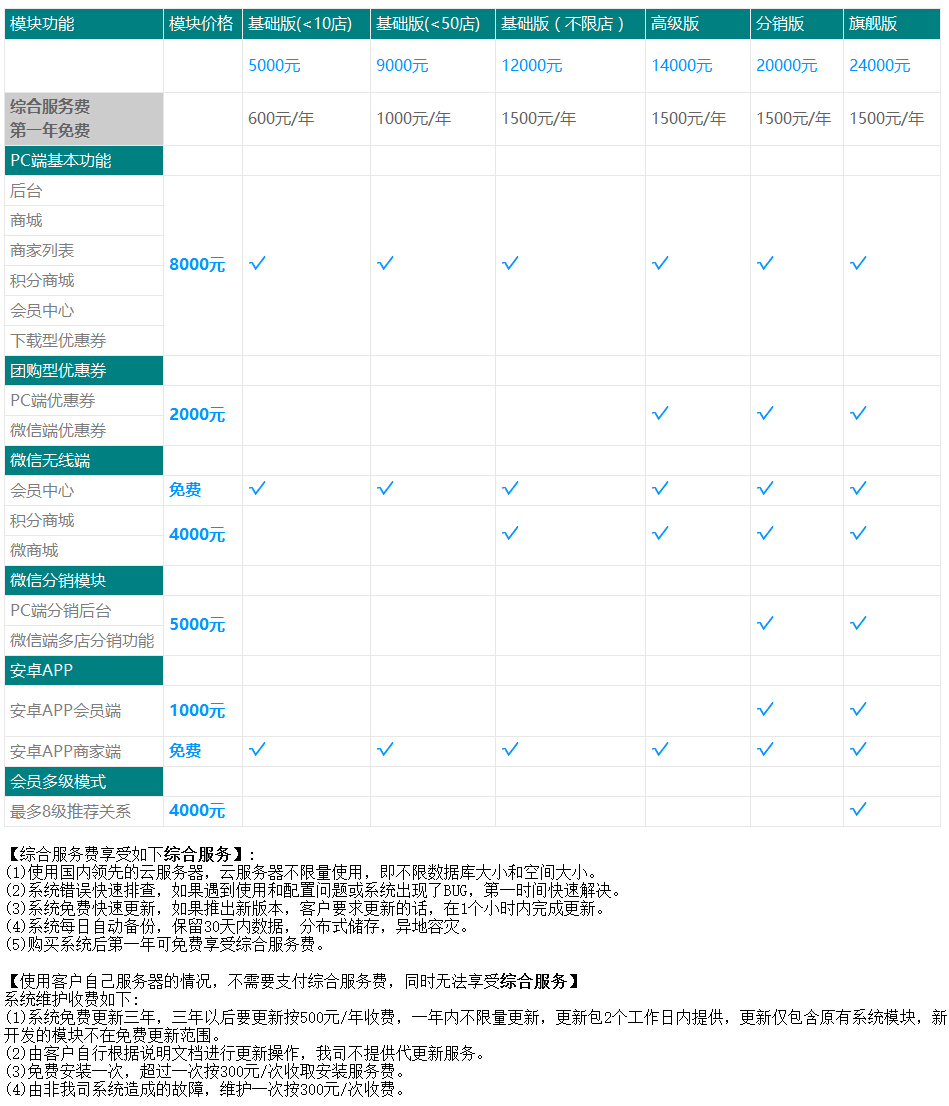949x1106 pixels.
Task: Click checkmark for 微信 会员中心 row under 旗舰版
Action: pyautogui.click(x=858, y=488)
